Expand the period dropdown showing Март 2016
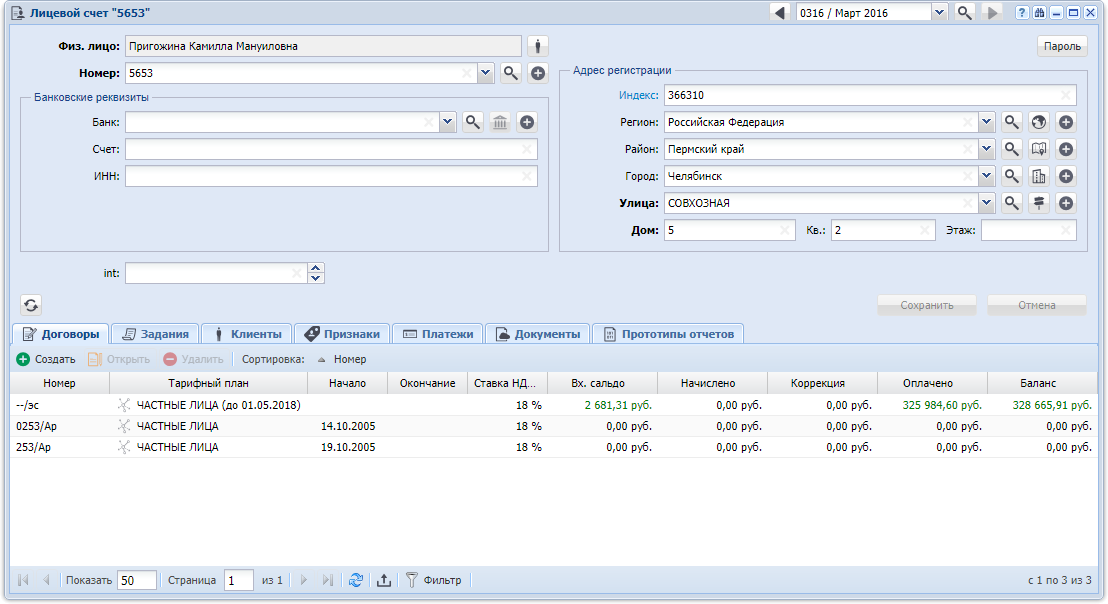This screenshot has height=604, width=1108. (939, 13)
